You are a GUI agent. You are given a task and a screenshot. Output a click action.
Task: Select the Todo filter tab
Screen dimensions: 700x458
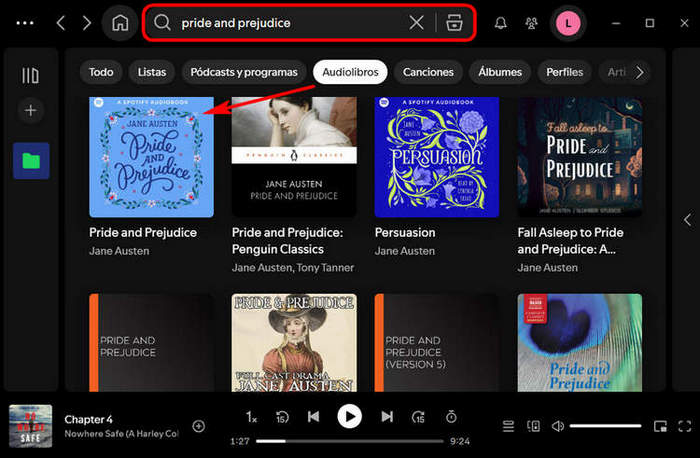coord(101,72)
